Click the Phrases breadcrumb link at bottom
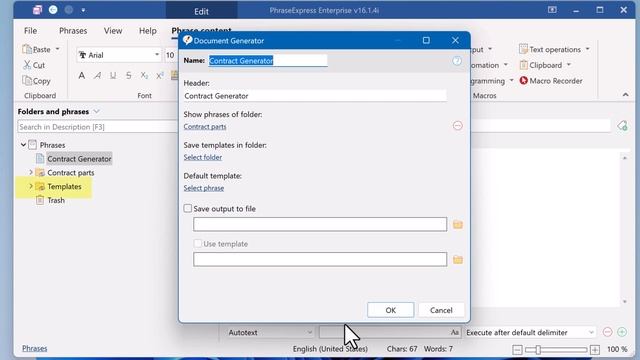Image resolution: width=640 pixels, height=360 pixels. [35, 348]
